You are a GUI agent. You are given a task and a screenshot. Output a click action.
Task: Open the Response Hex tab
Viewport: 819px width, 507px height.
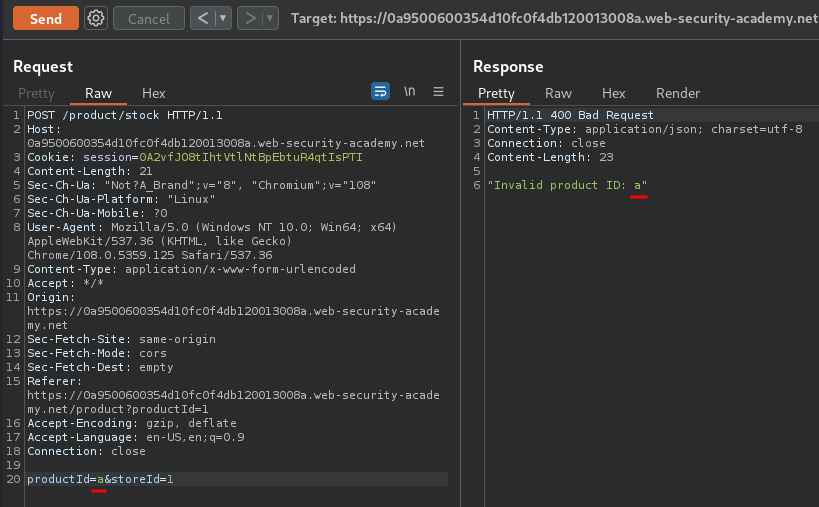coord(613,93)
